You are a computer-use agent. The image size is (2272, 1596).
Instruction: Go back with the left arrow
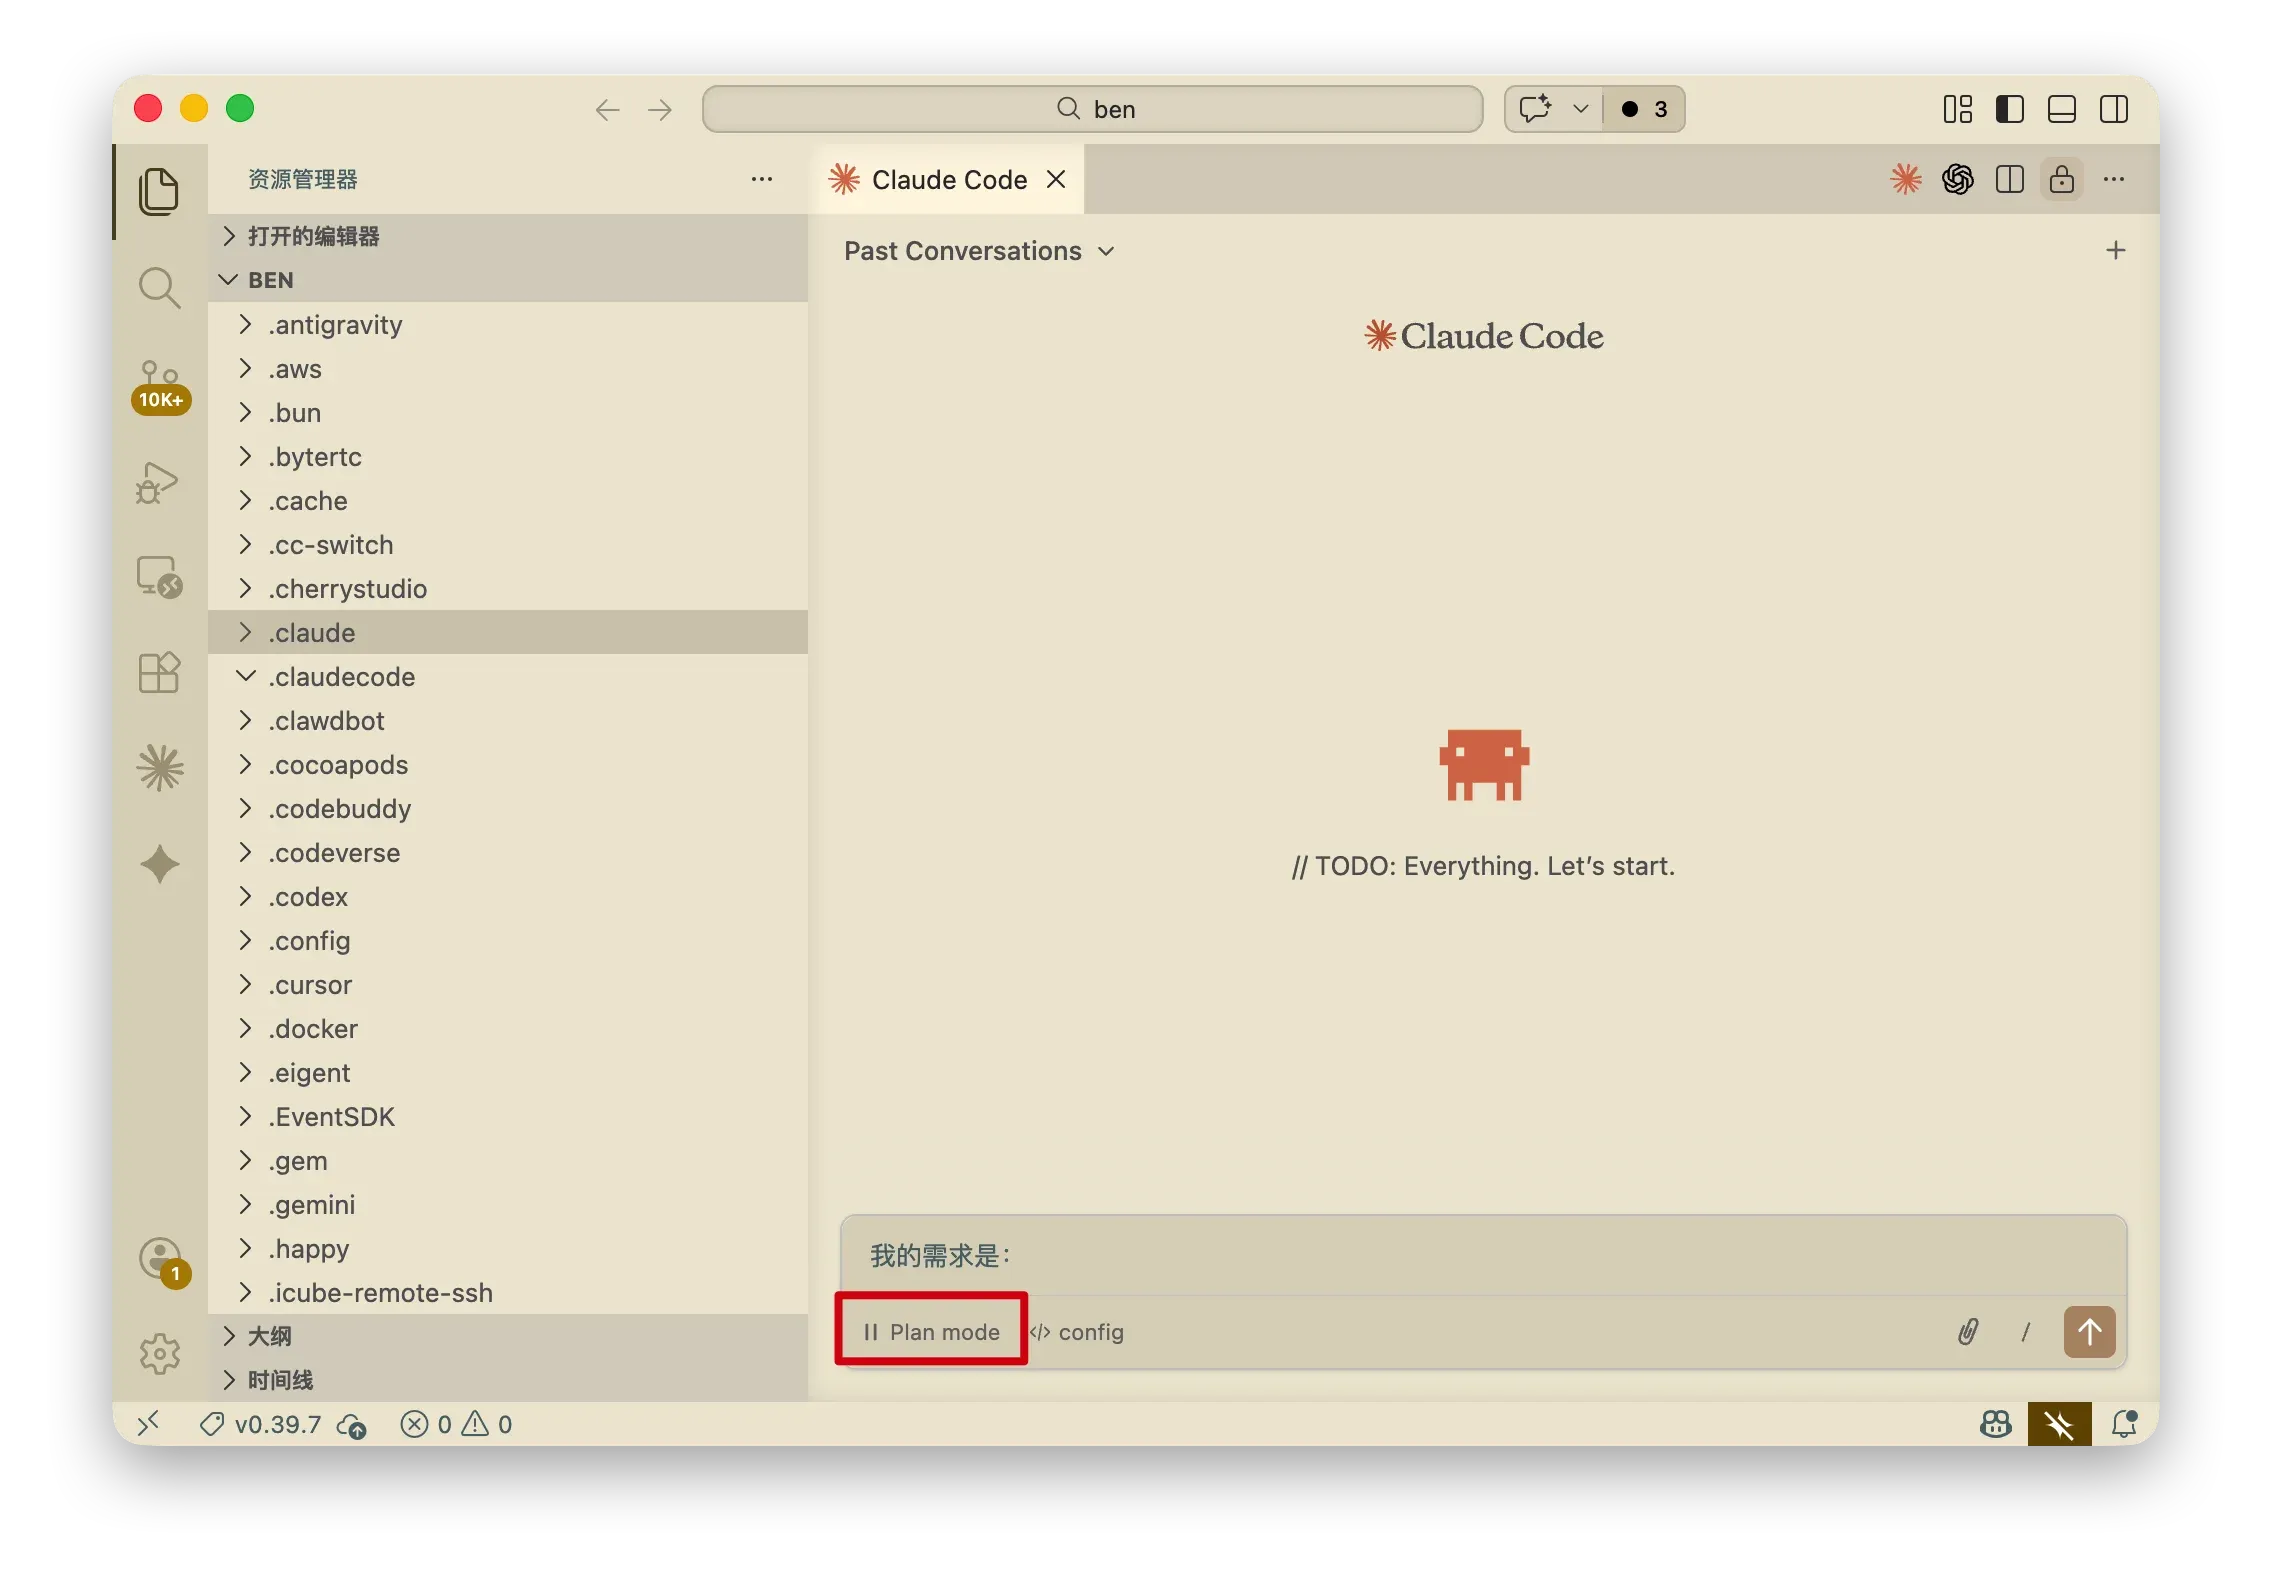coord(608,109)
